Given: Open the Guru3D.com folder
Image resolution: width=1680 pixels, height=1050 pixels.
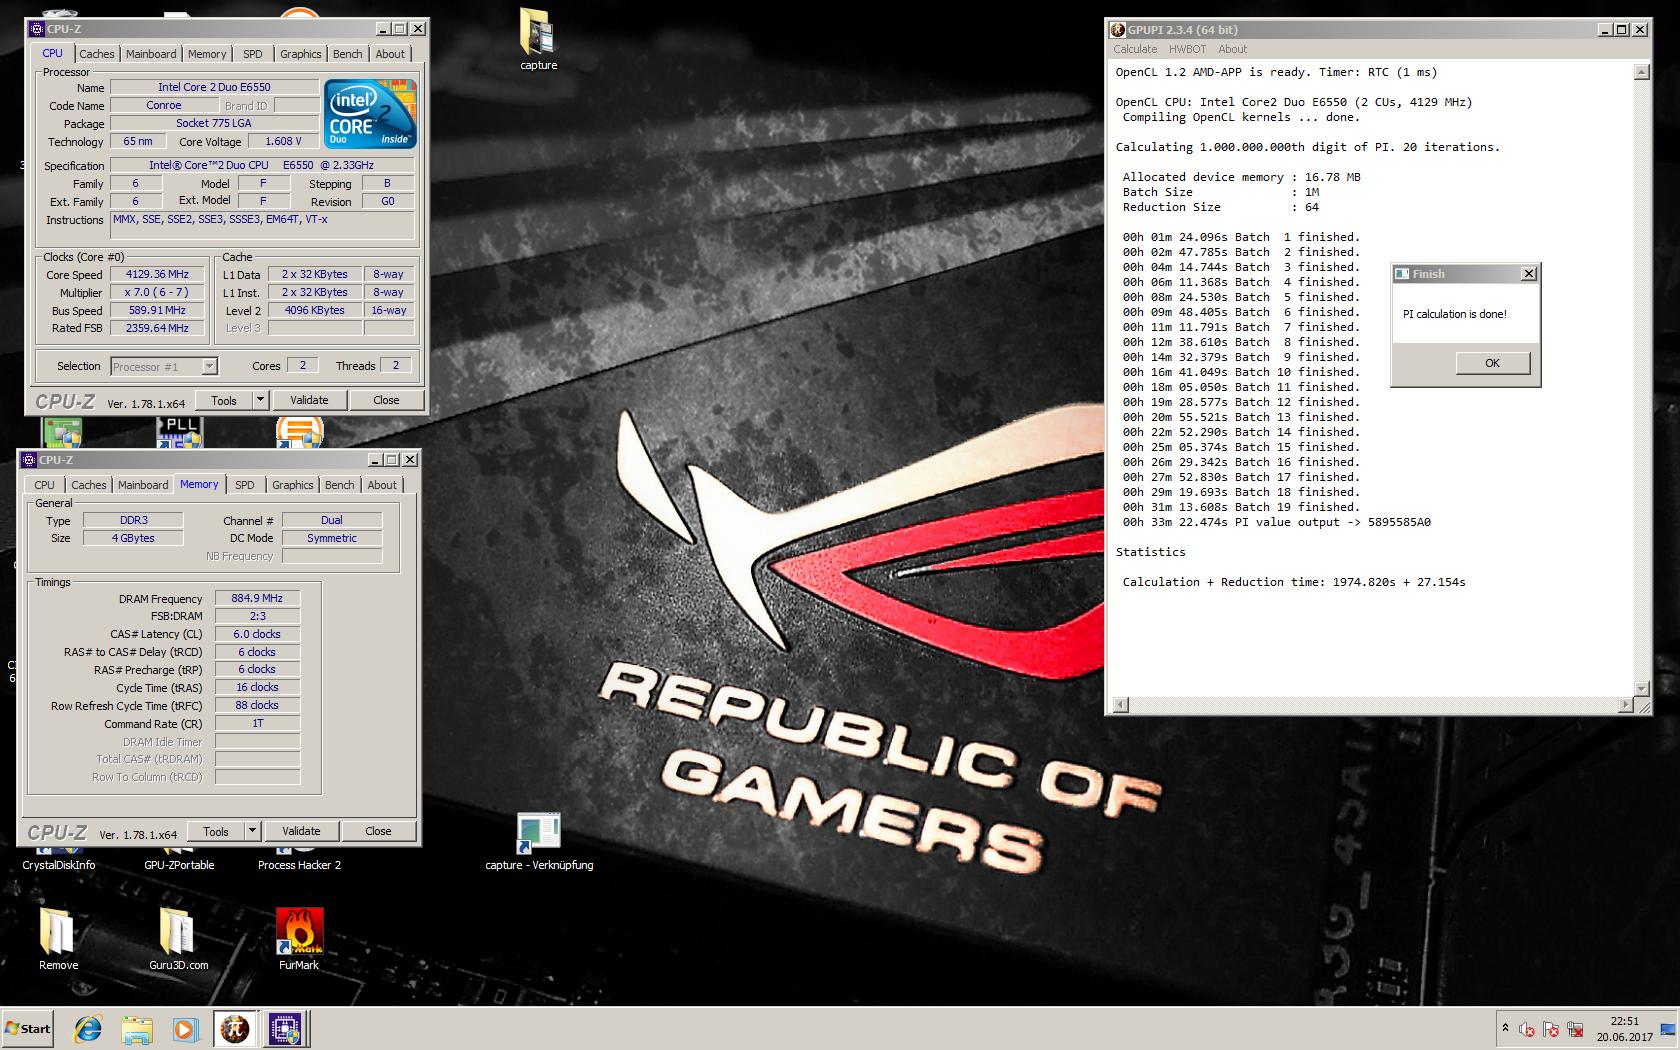Looking at the screenshot, I should 178,939.
